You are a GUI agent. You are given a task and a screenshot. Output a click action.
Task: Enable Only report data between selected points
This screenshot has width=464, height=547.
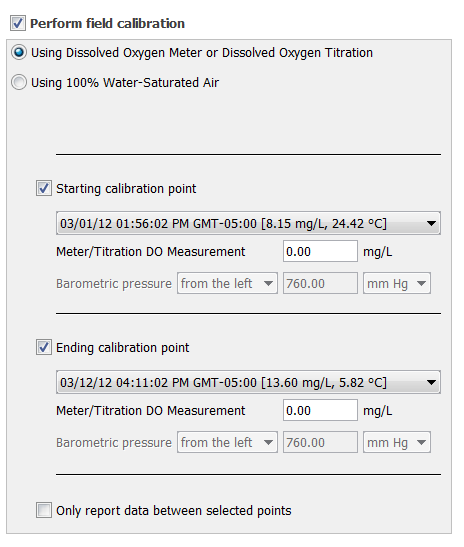coord(44,510)
